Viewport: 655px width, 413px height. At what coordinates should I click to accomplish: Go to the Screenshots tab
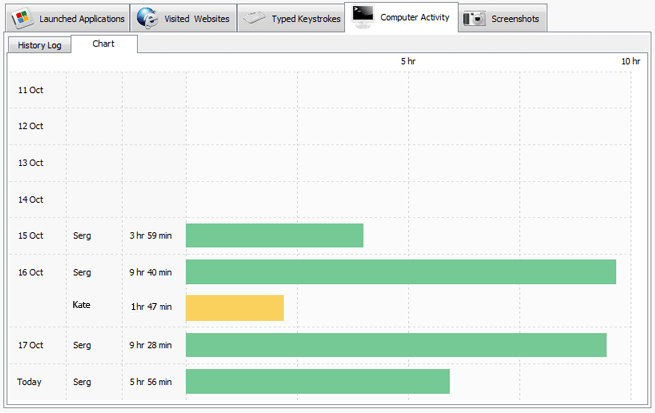coord(503,18)
